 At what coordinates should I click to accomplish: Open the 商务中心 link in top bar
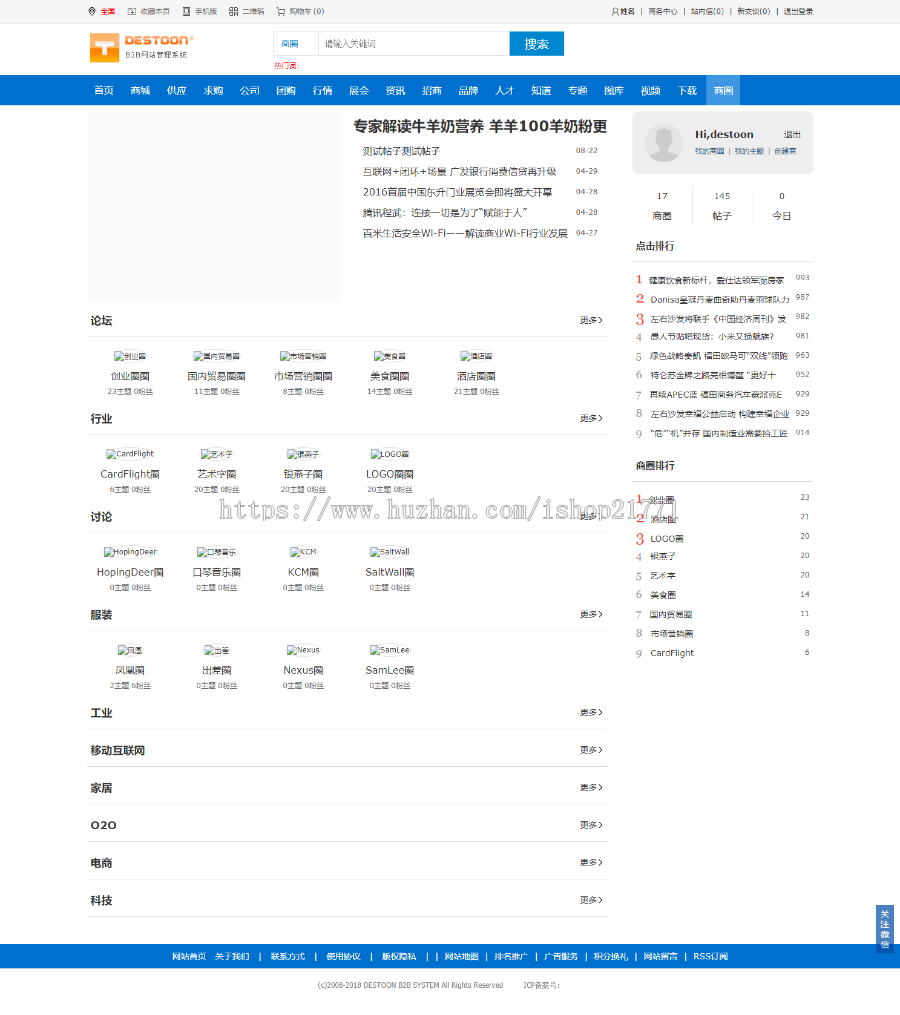(662, 11)
